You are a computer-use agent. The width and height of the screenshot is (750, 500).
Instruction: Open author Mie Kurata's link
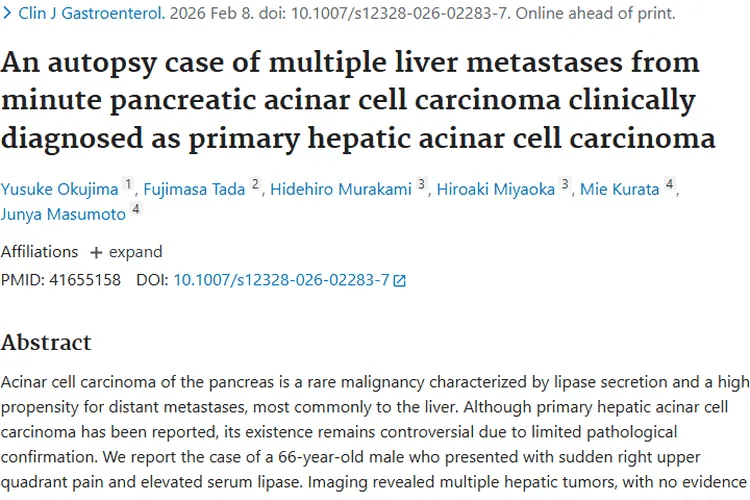point(620,187)
